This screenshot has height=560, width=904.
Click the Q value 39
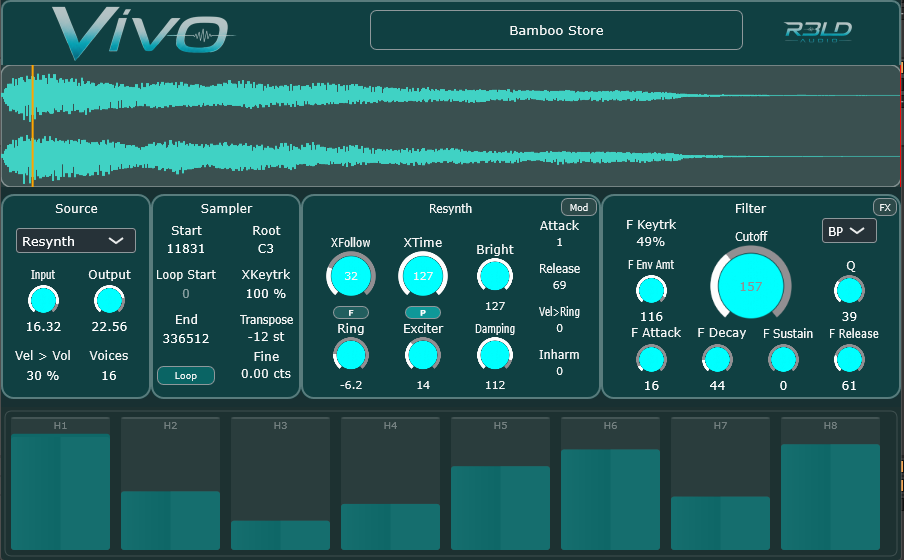point(849,317)
